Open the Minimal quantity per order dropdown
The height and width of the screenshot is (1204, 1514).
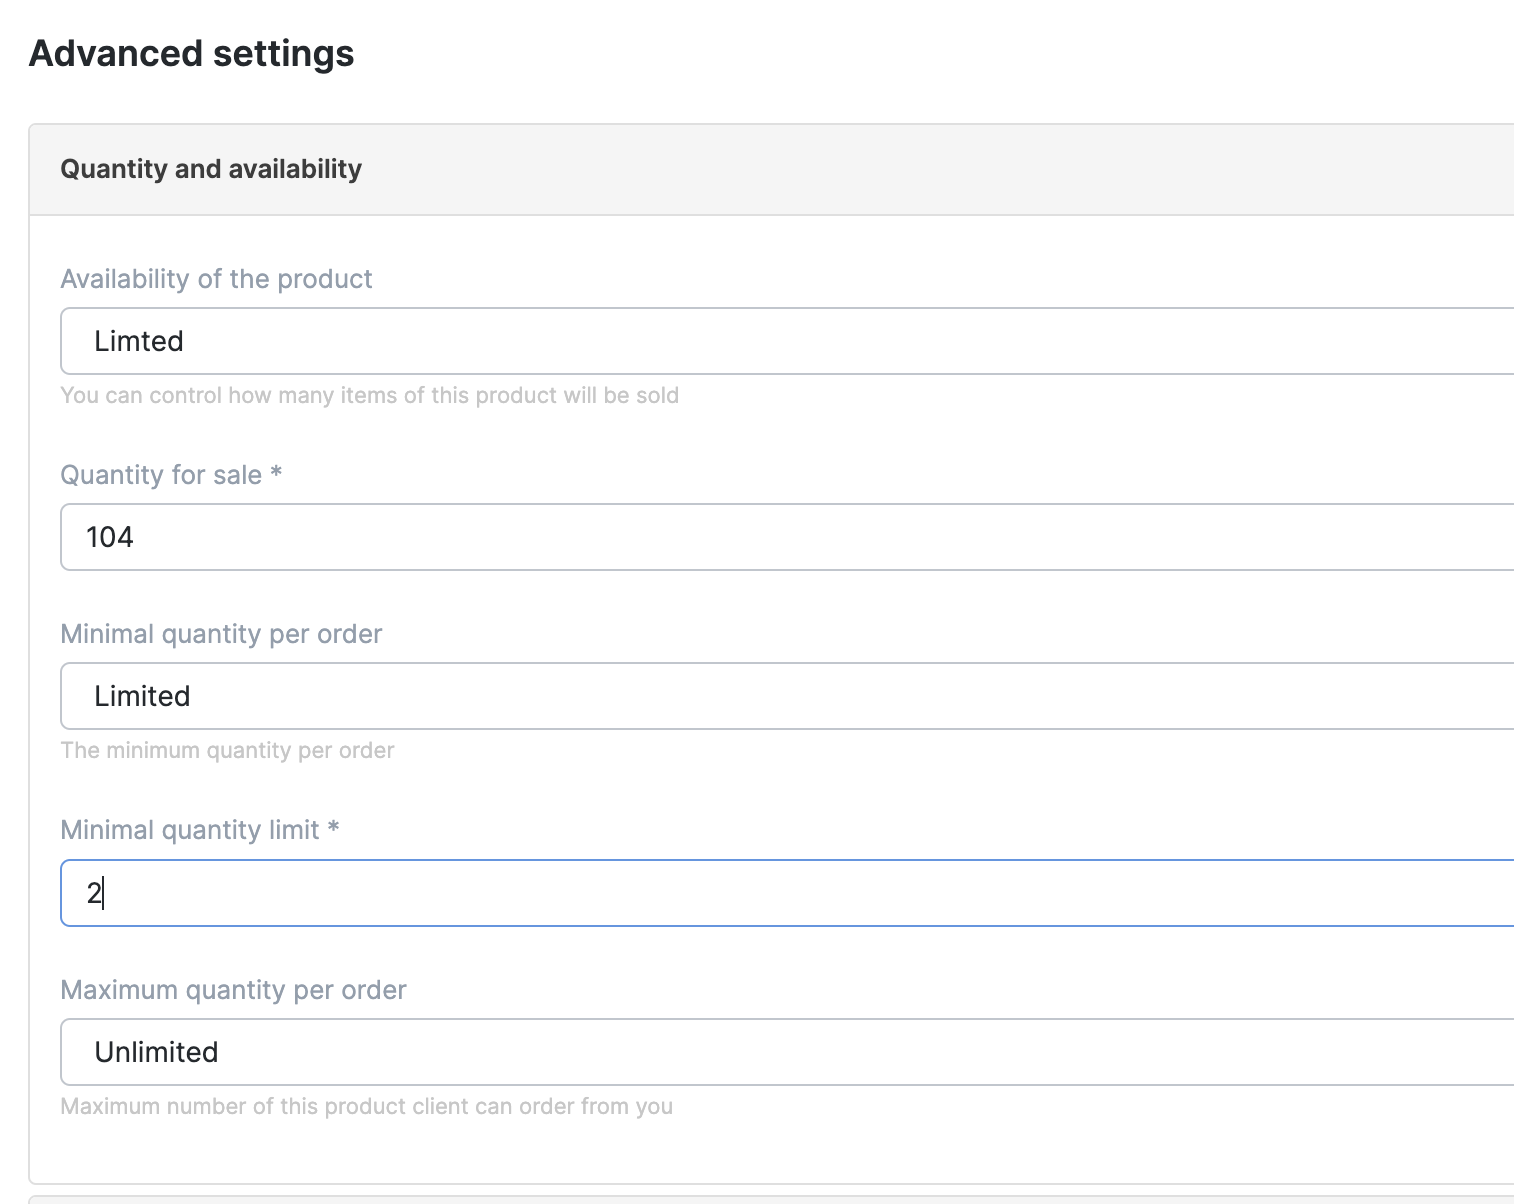pyautogui.click(x=780, y=696)
